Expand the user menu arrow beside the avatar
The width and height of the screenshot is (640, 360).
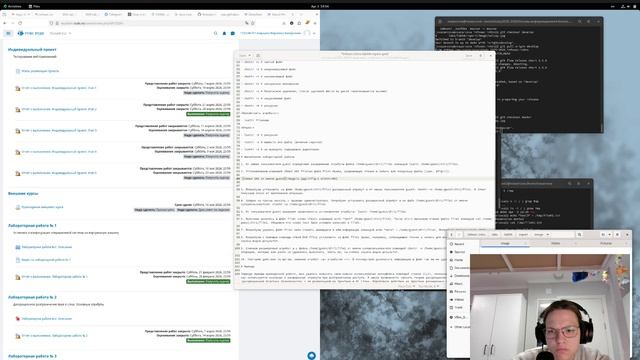point(314,33)
